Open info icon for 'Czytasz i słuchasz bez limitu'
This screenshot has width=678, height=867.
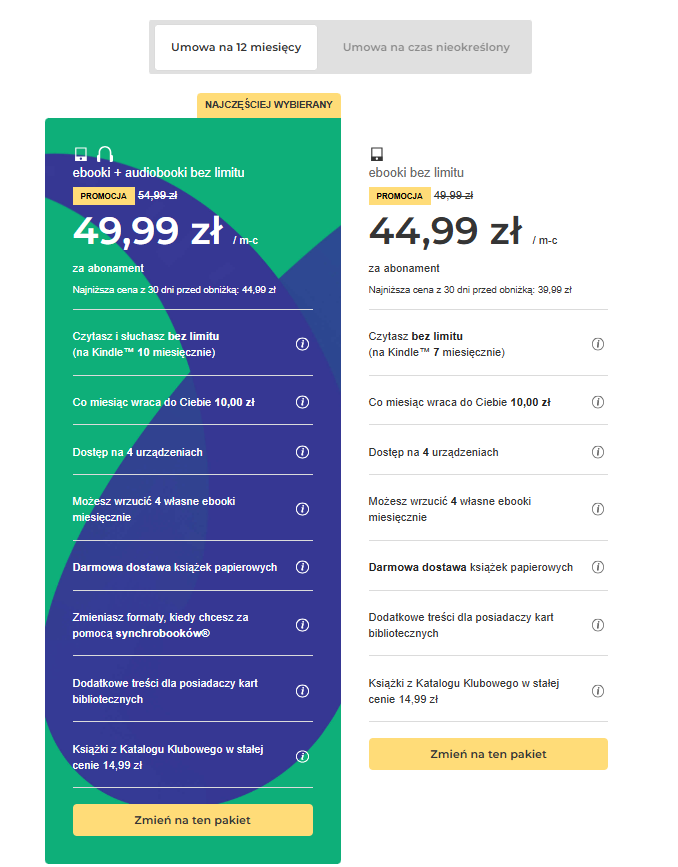(303, 344)
